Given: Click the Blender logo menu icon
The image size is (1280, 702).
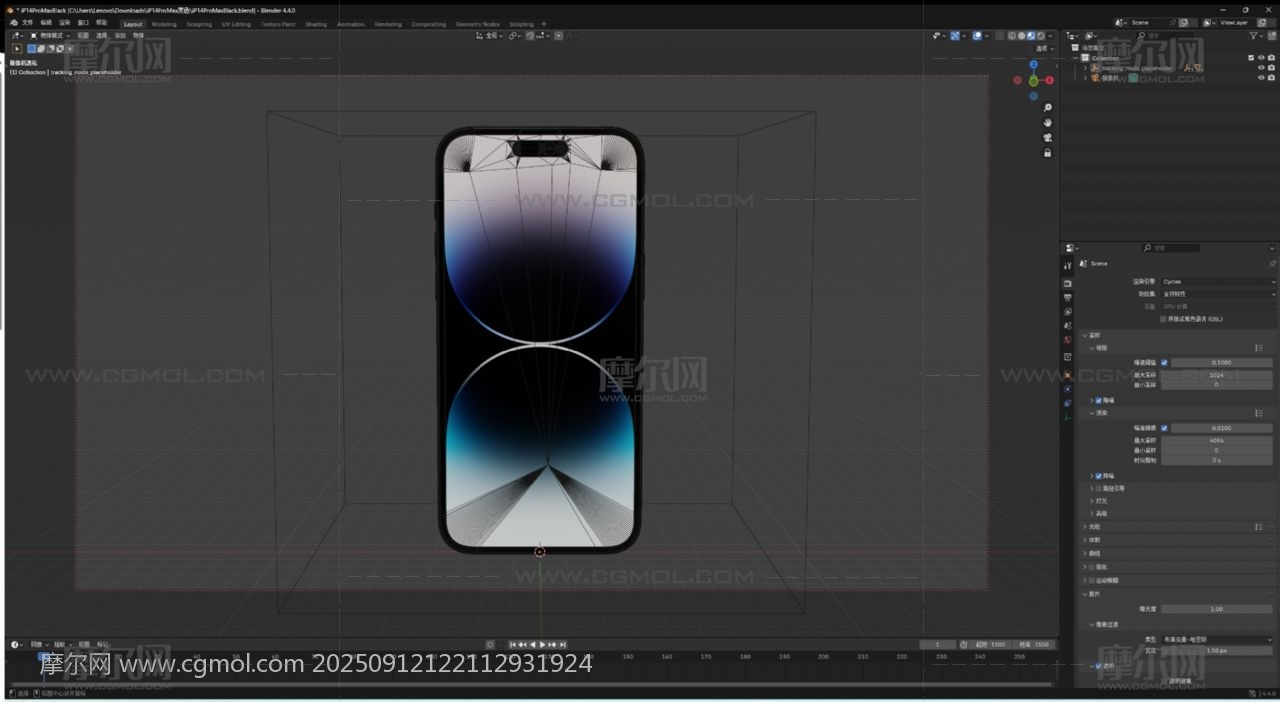Looking at the screenshot, I should pos(12,23).
